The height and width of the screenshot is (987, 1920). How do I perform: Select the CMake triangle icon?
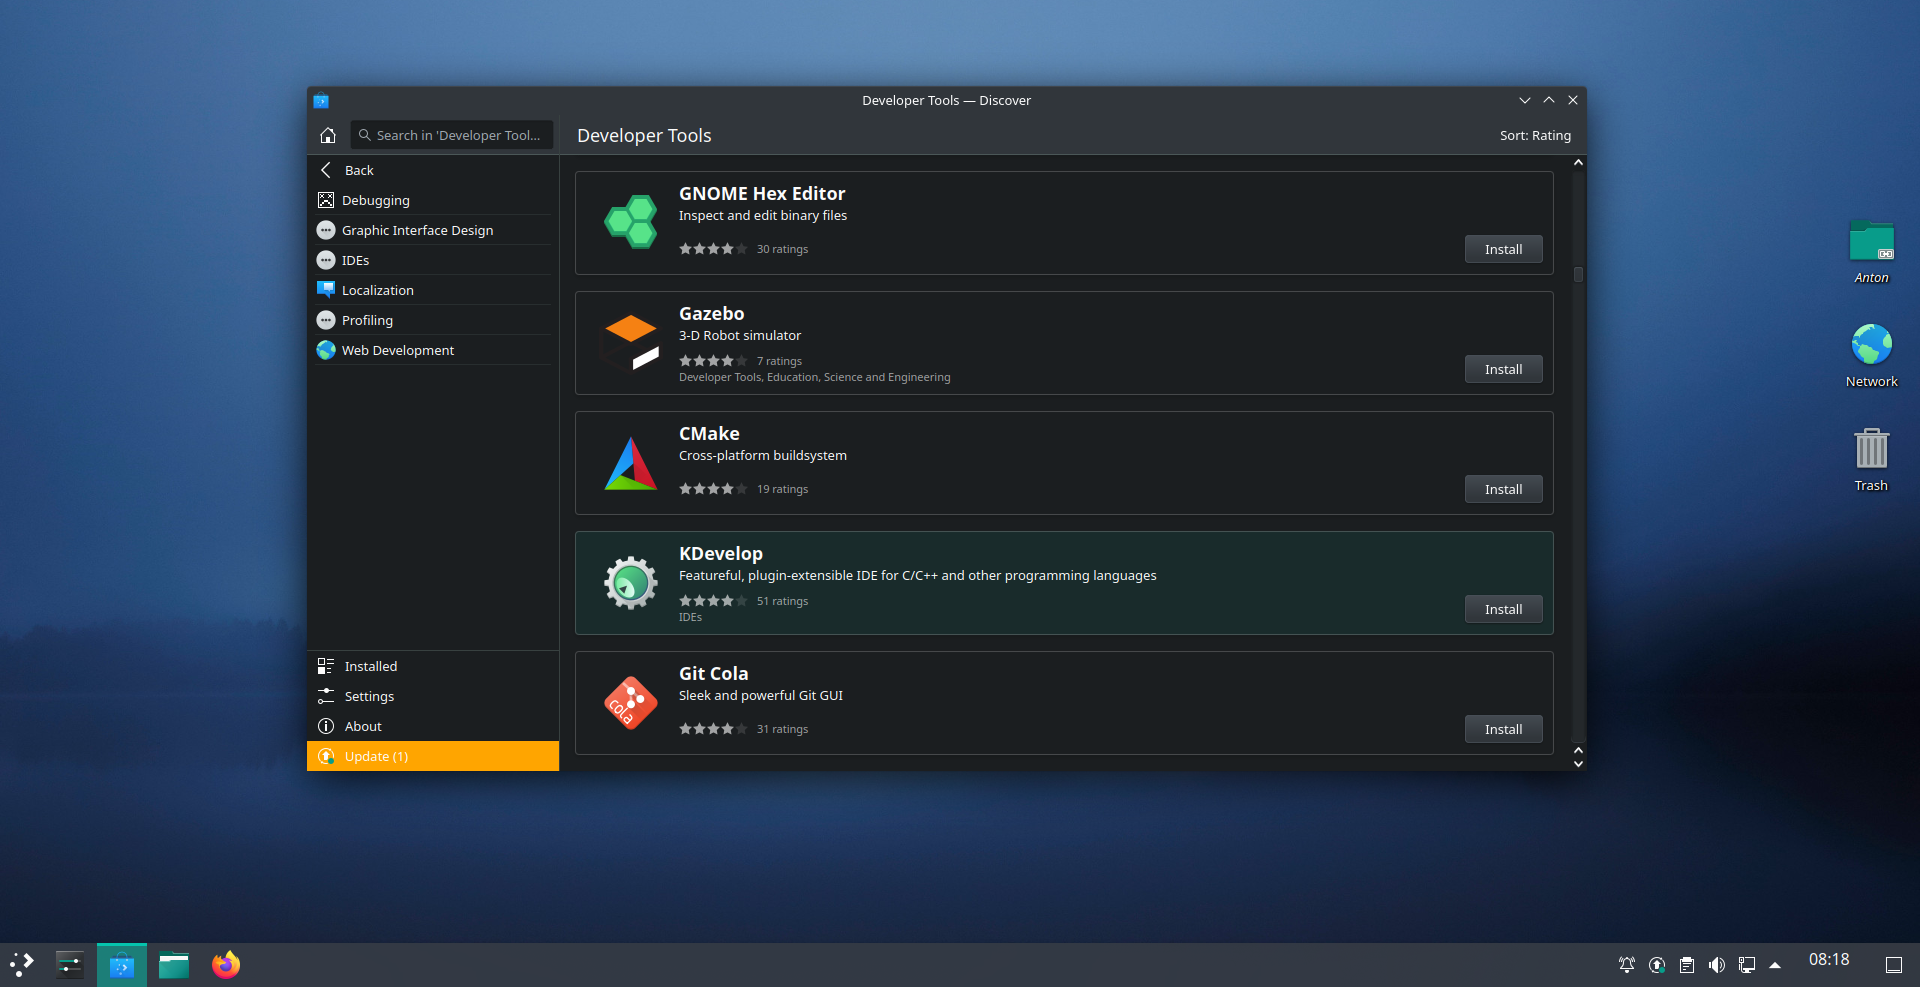(630, 463)
